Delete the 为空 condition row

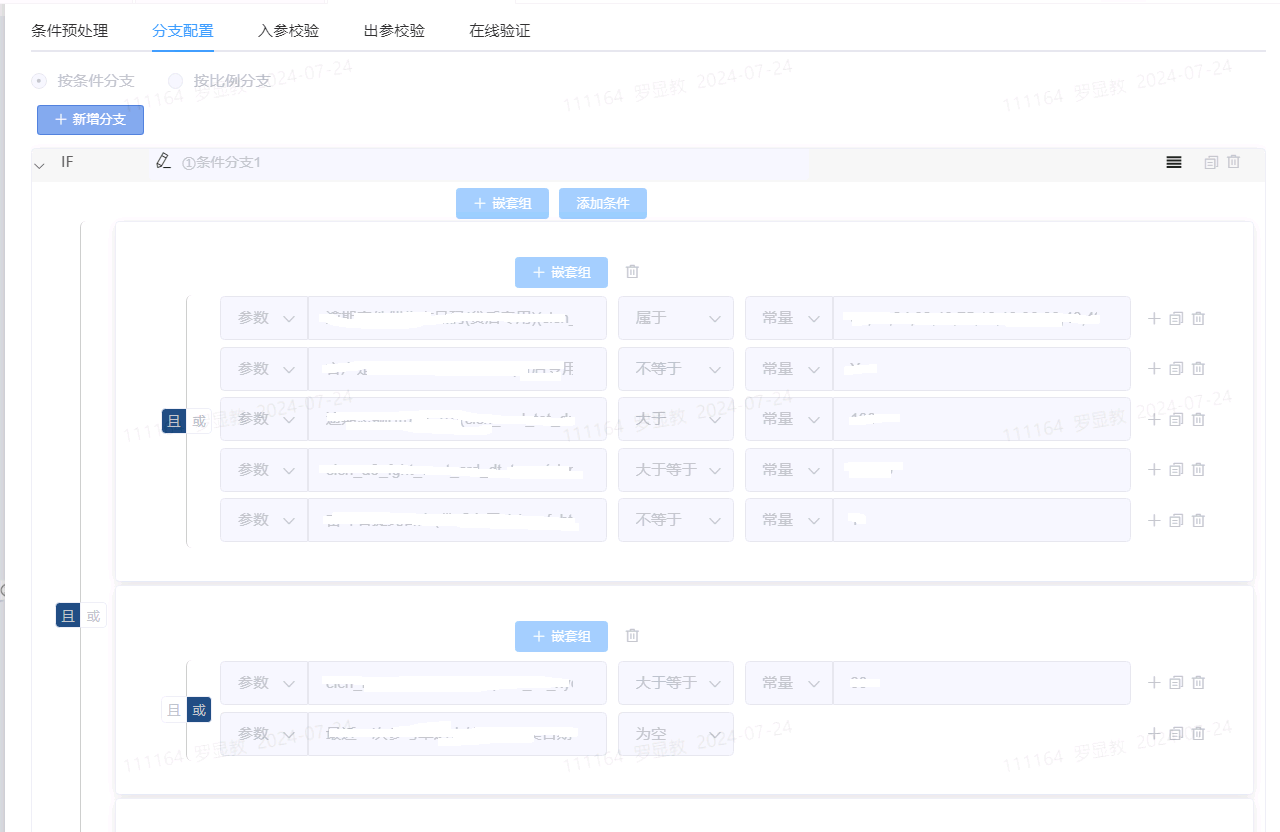(1198, 734)
